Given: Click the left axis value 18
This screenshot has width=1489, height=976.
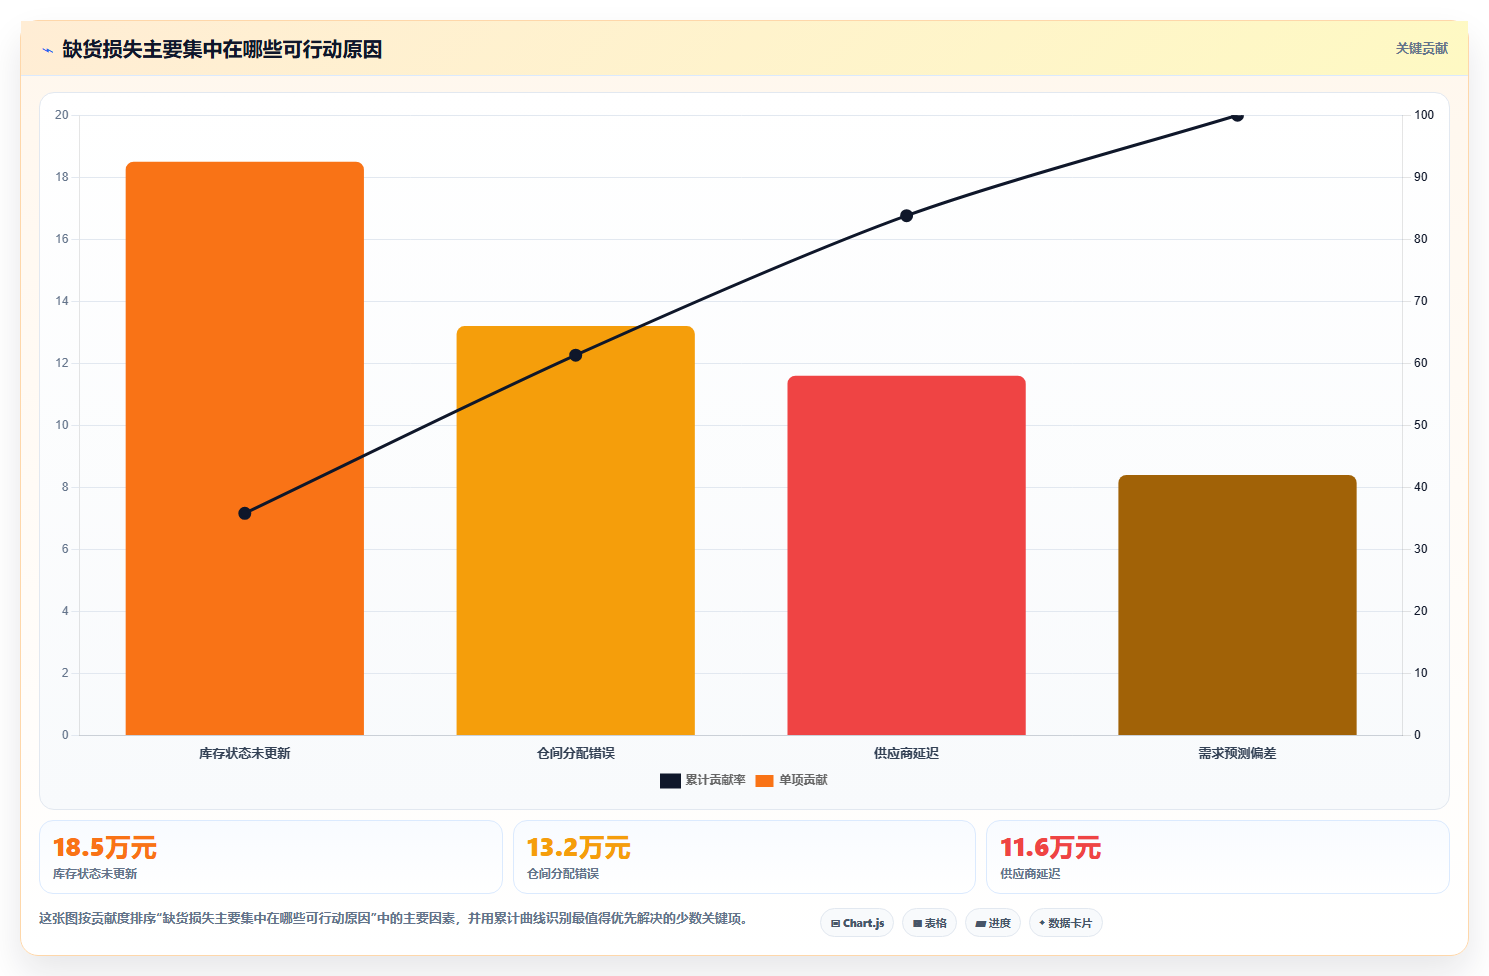Looking at the screenshot, I should 62,177.
